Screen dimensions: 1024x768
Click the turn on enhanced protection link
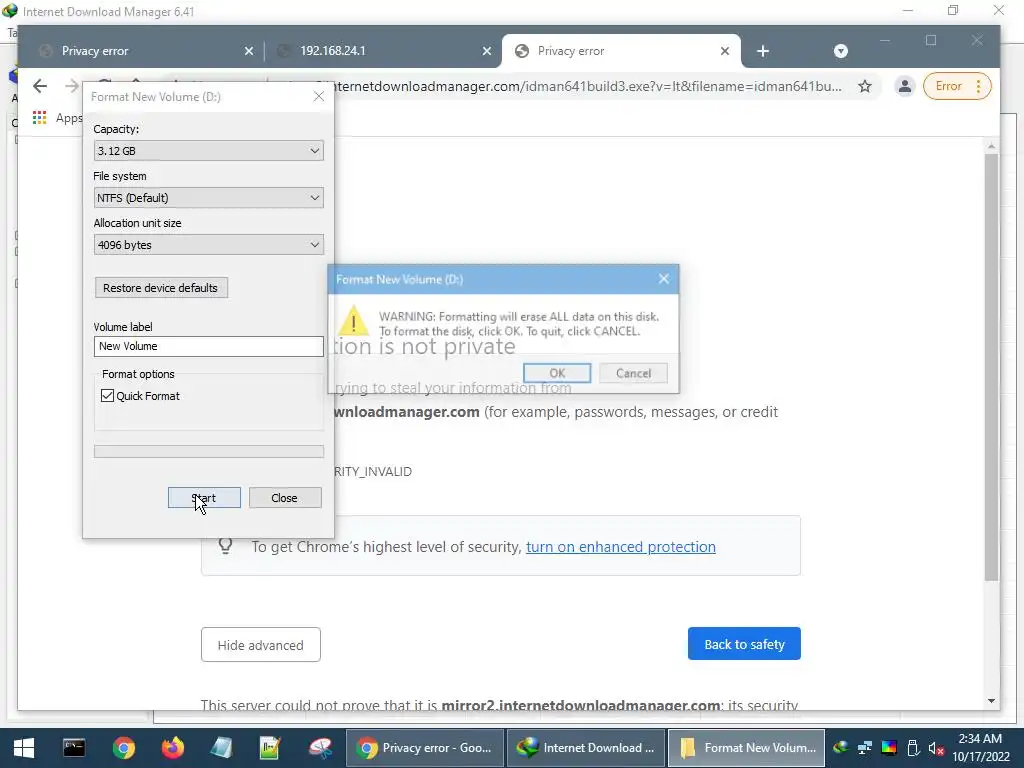click(620, 547)
